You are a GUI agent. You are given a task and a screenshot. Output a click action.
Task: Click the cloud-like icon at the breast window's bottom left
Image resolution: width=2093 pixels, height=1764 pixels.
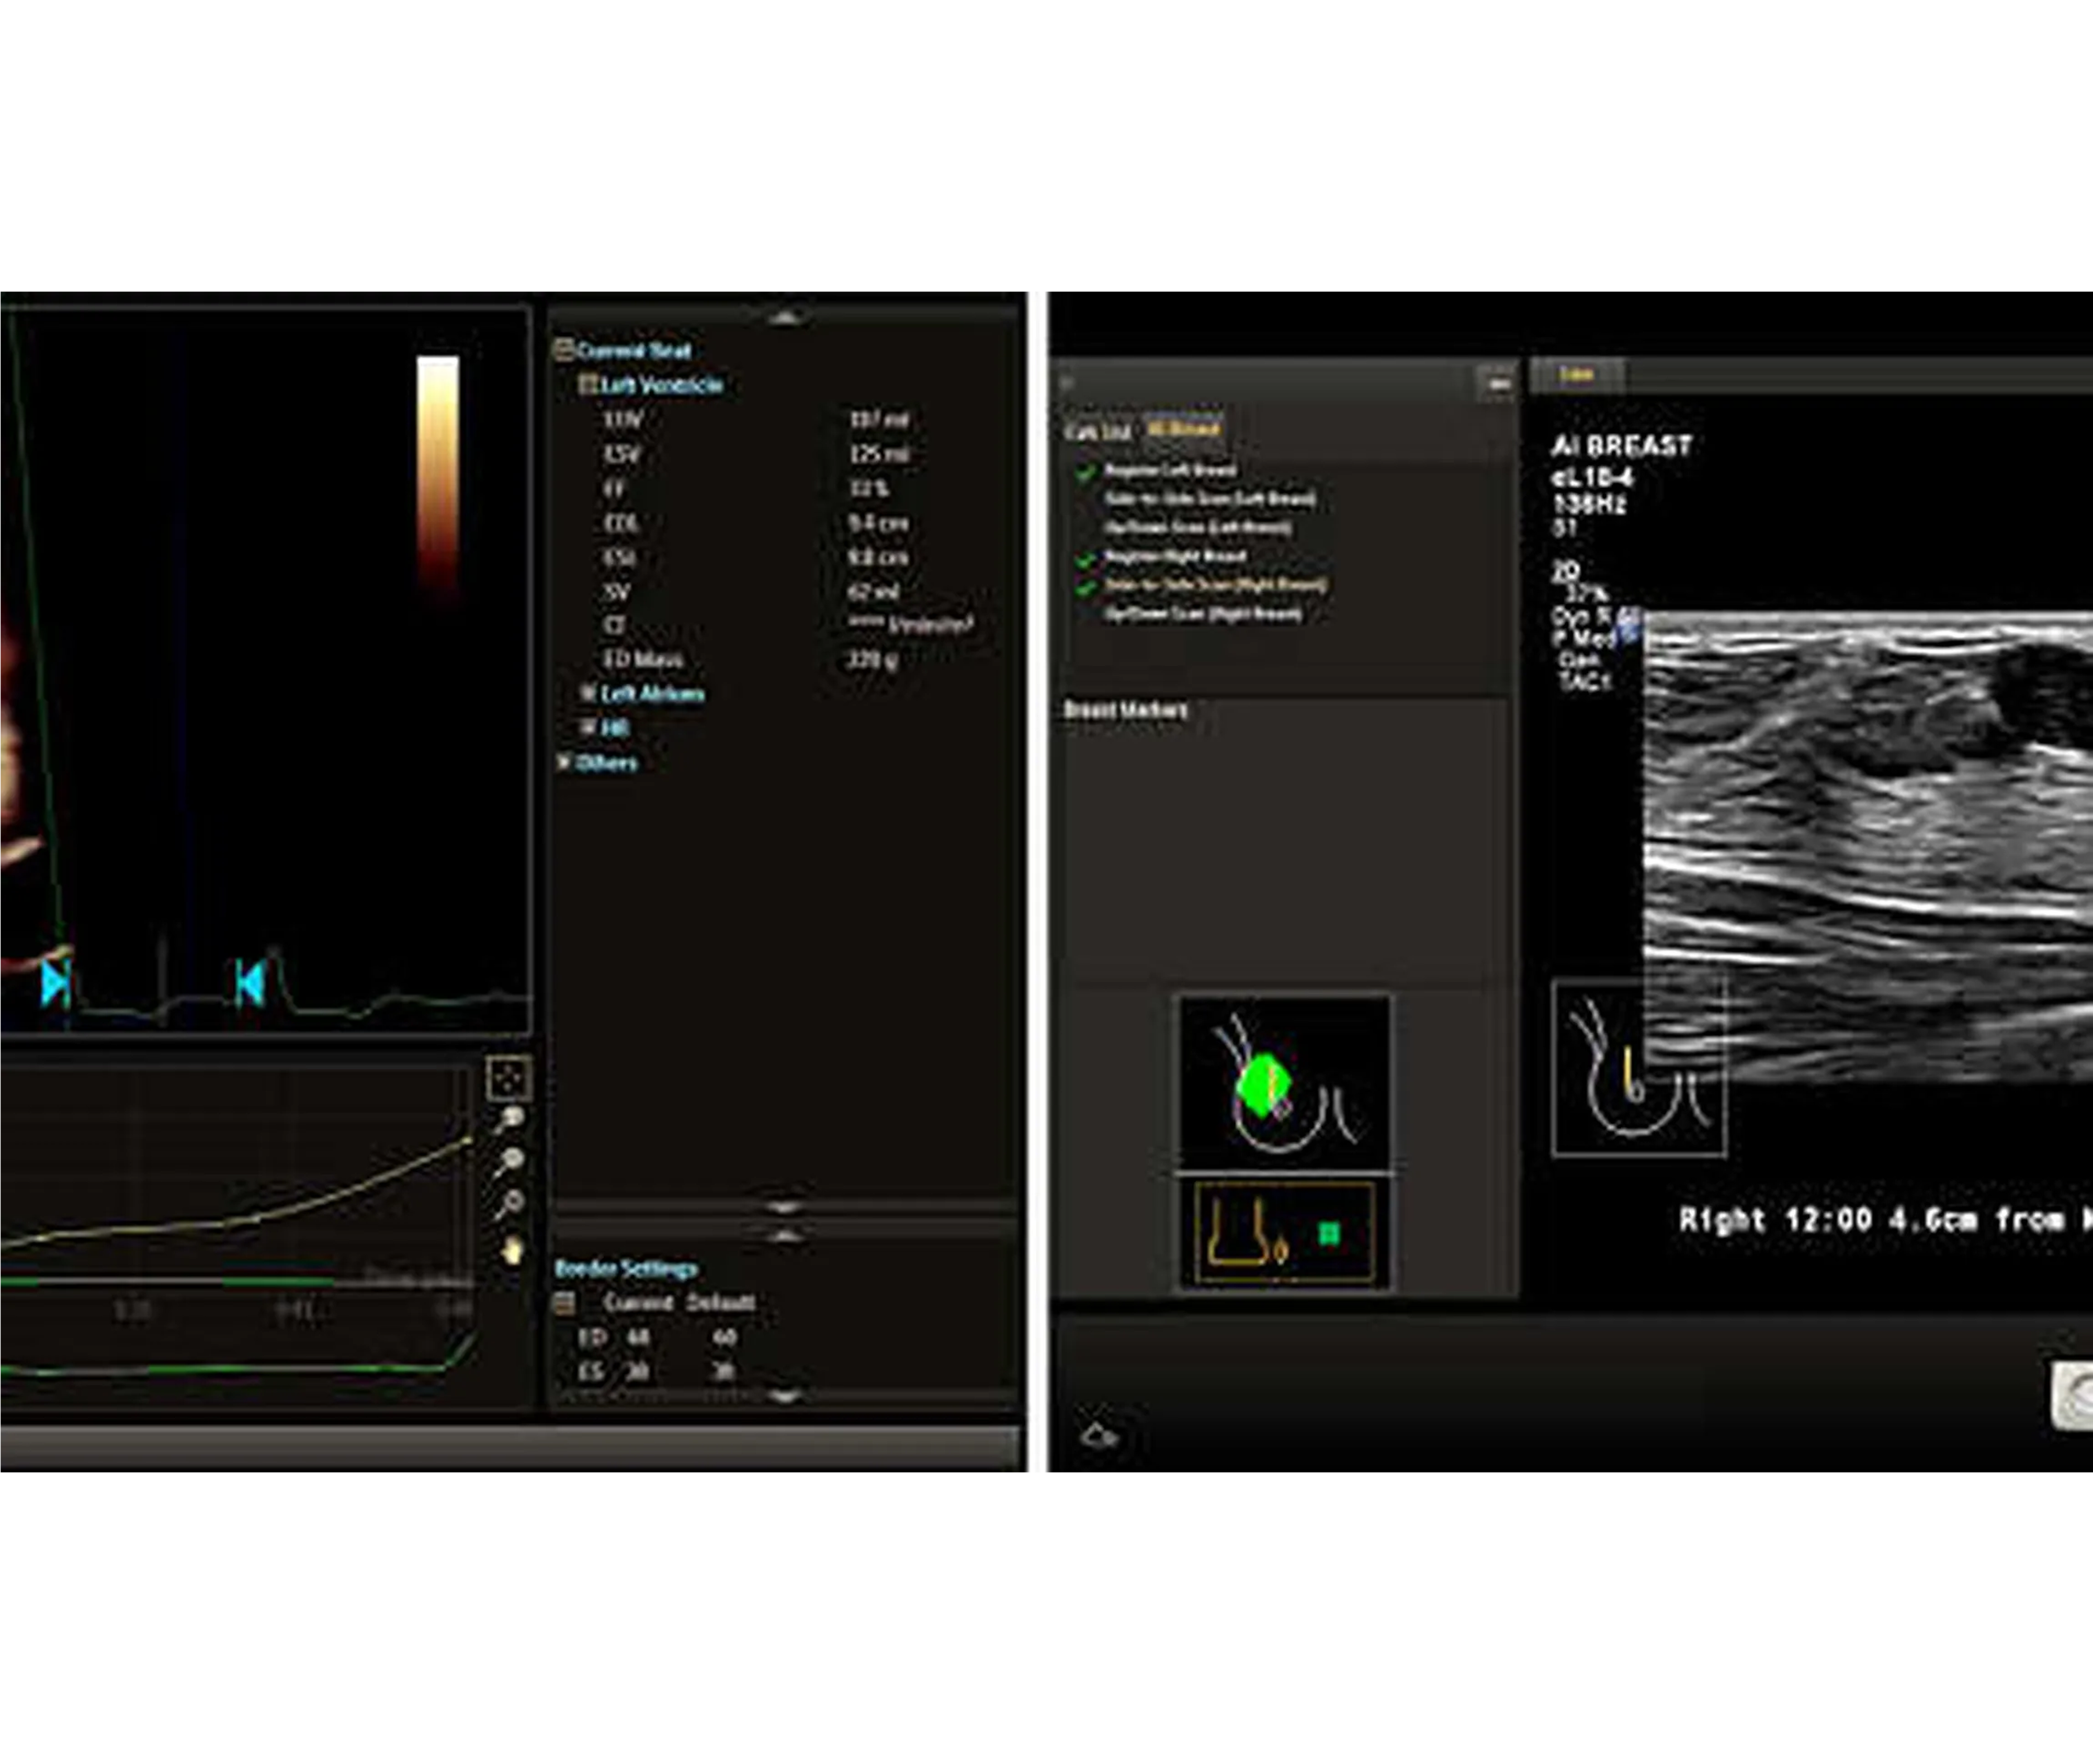[1099, 1436]
